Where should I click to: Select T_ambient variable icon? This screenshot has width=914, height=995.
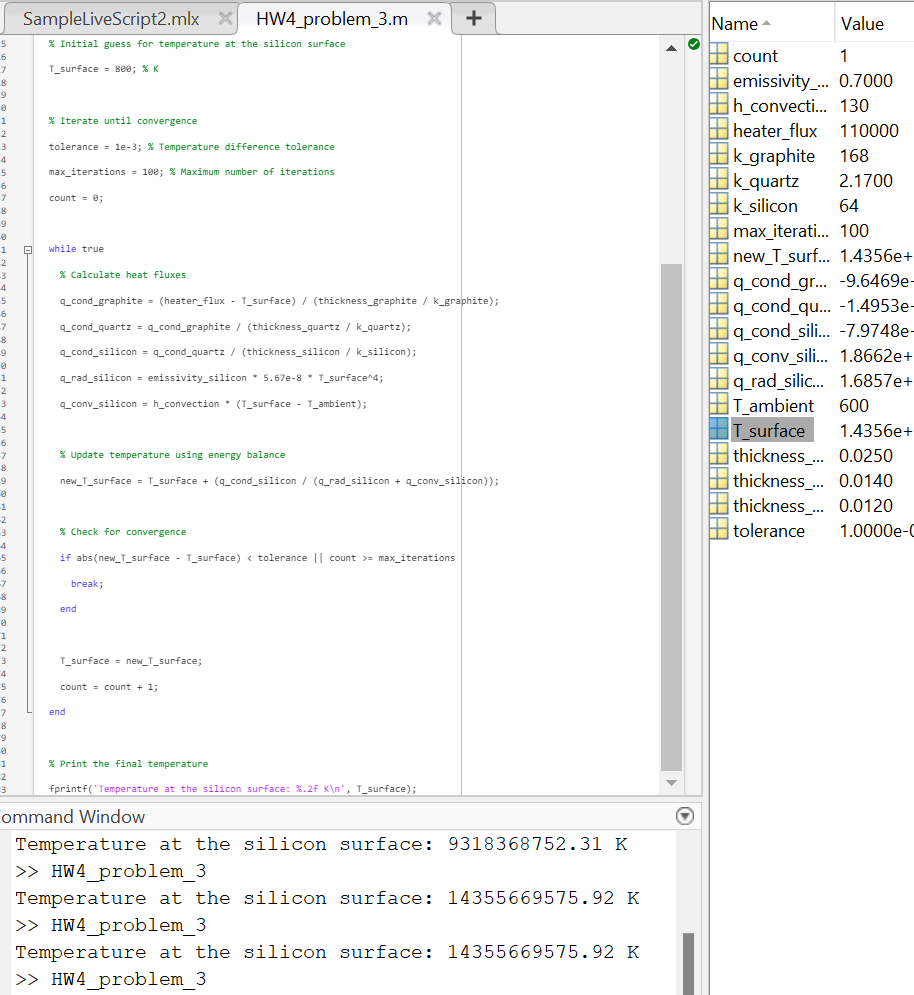tap(719, 404)
